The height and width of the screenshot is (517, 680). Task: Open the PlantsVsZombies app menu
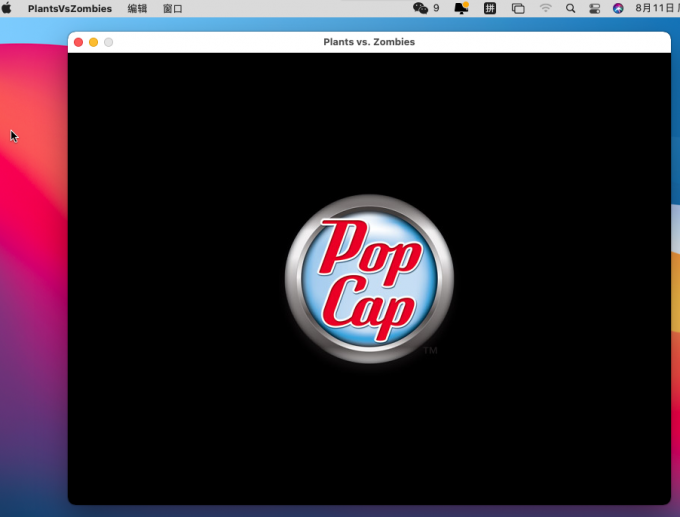[x=70, y=8]
